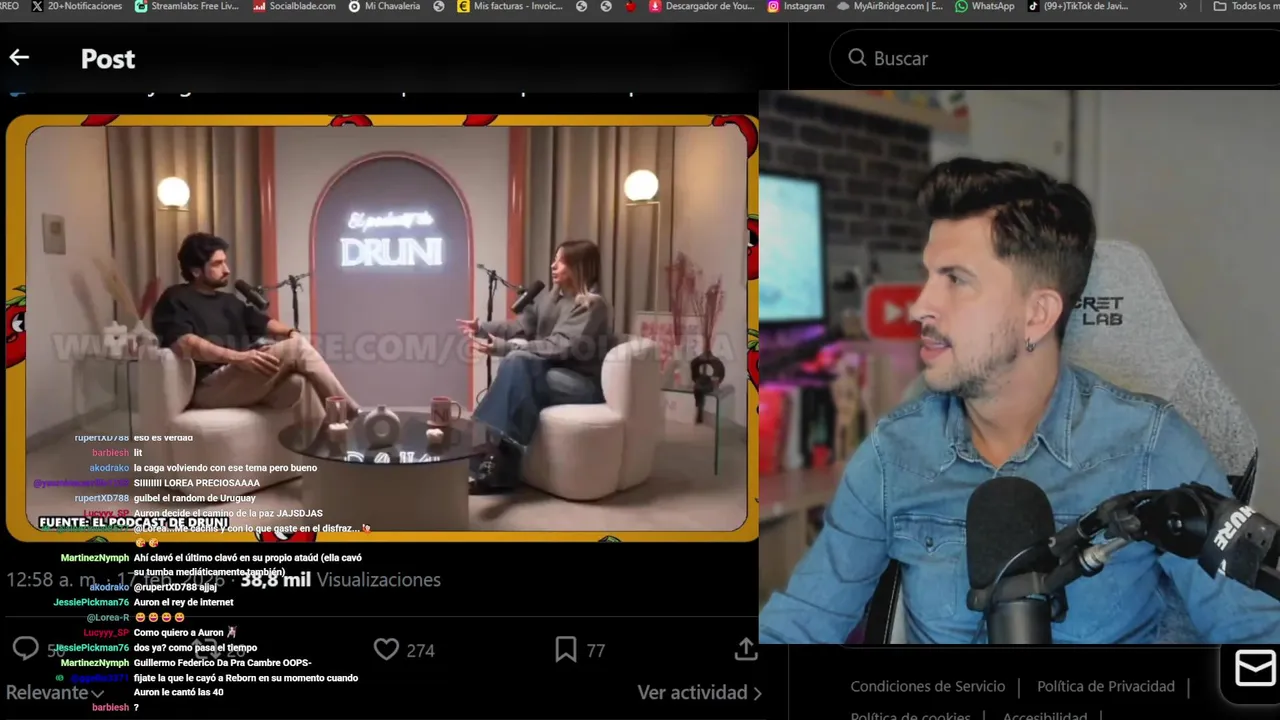Show more bookmarks with the double chevron
This screenshot has width=1280, height=720.
[1183, 6]
